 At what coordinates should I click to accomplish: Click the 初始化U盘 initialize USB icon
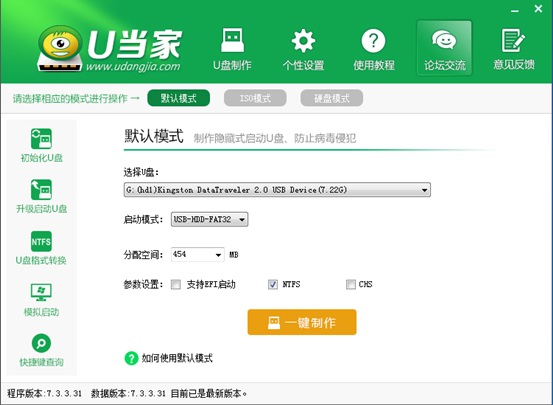click(41, 139)
